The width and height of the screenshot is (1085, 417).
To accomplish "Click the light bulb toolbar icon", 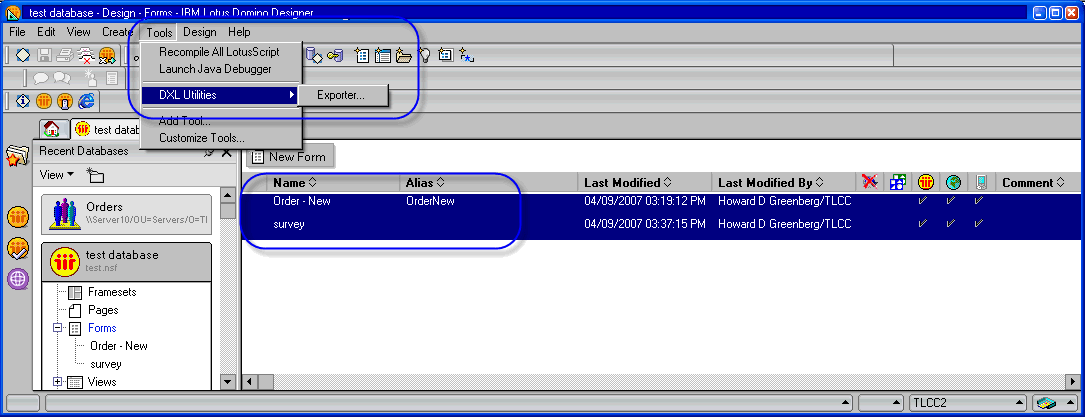I will [x=425, y=55].
